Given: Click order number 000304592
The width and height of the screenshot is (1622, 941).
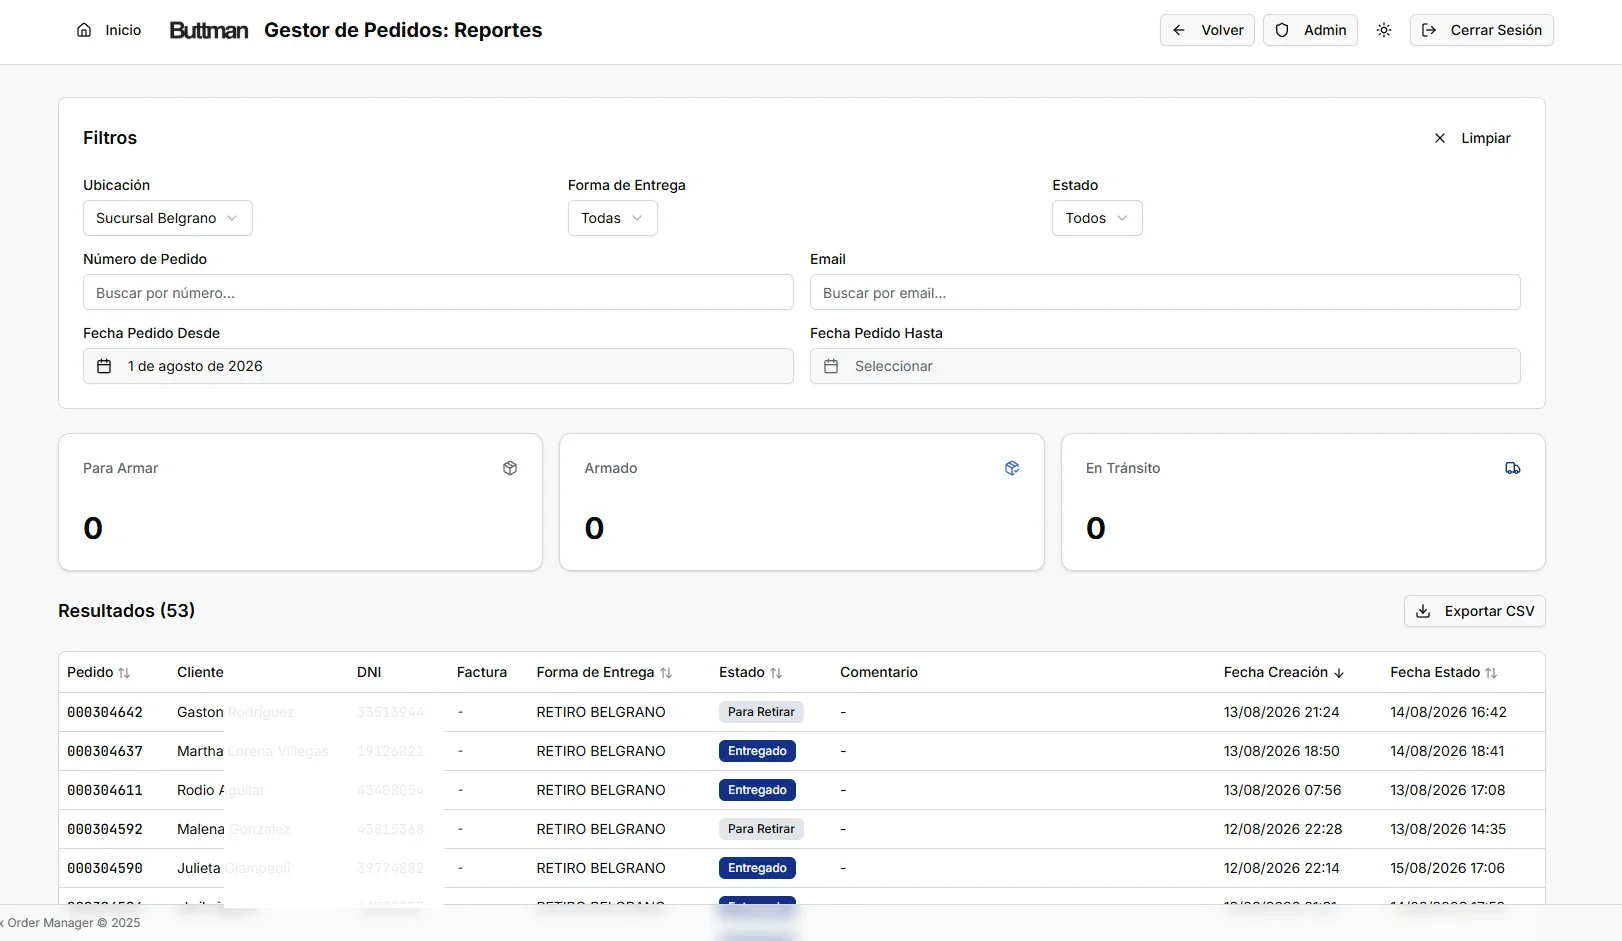Looking at the screenshot, I should (105, 829).
